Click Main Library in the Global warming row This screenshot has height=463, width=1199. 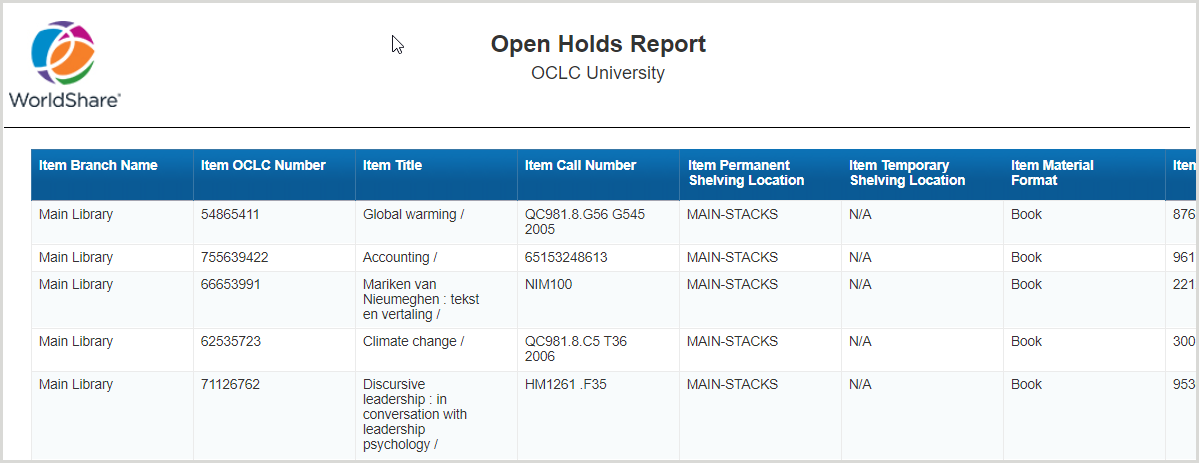pos(76,214)
